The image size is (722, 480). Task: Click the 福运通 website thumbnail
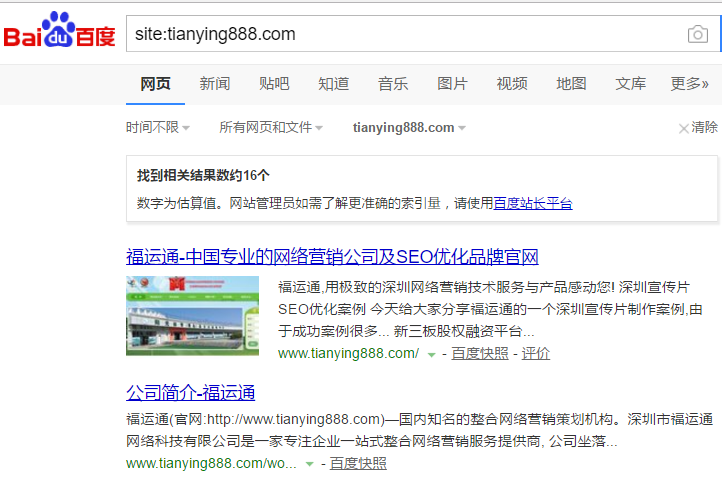coord(192,316)
